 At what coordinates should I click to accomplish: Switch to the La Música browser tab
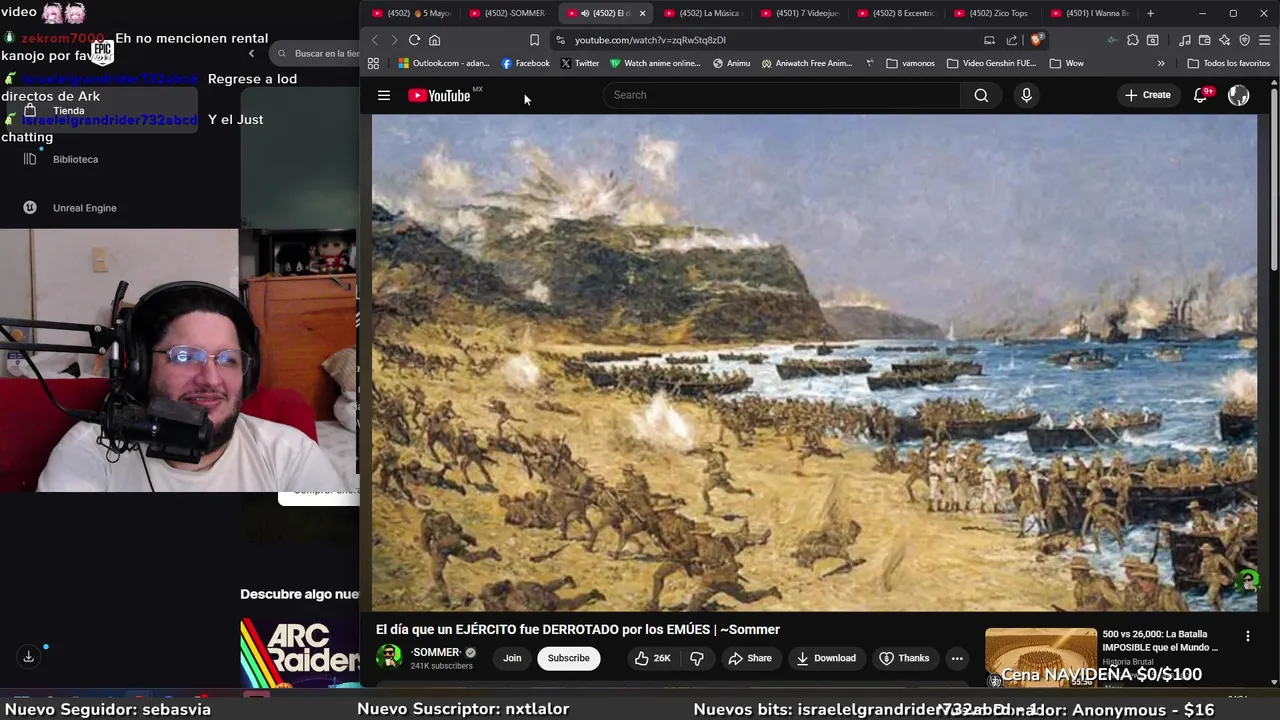point(702,13)
